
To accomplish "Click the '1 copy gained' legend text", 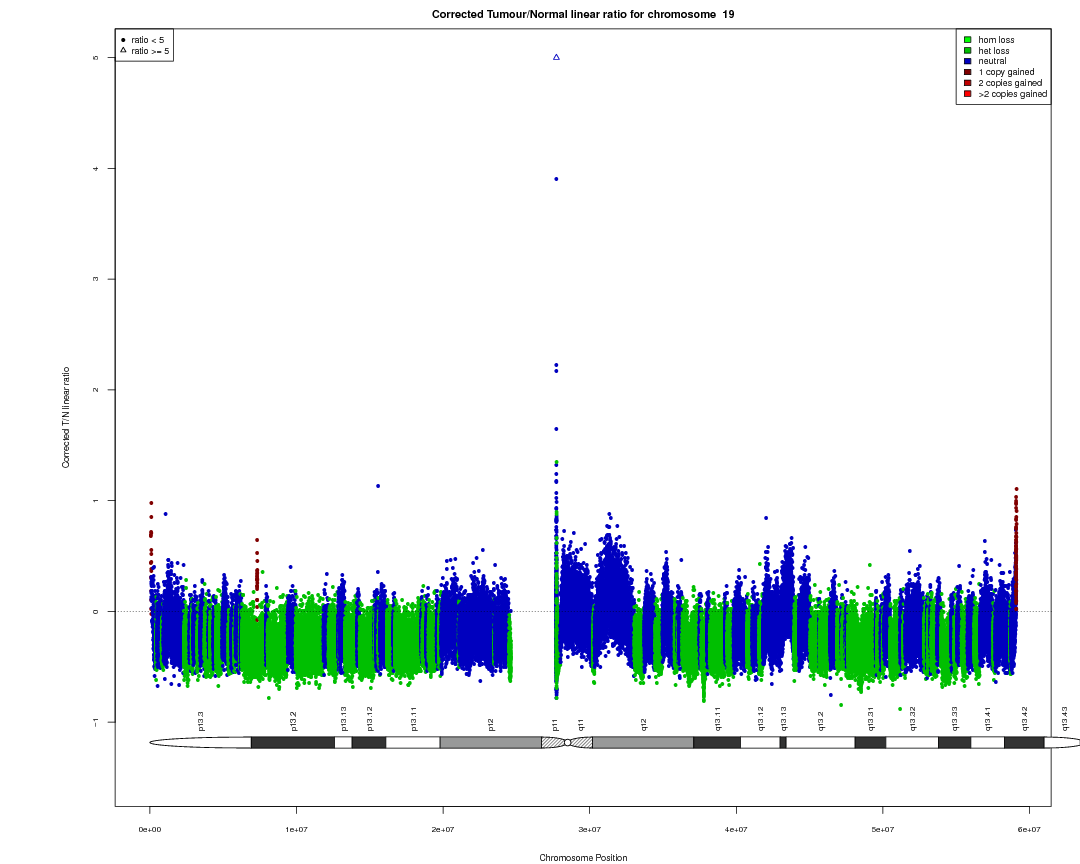I will coord(1006,72).
